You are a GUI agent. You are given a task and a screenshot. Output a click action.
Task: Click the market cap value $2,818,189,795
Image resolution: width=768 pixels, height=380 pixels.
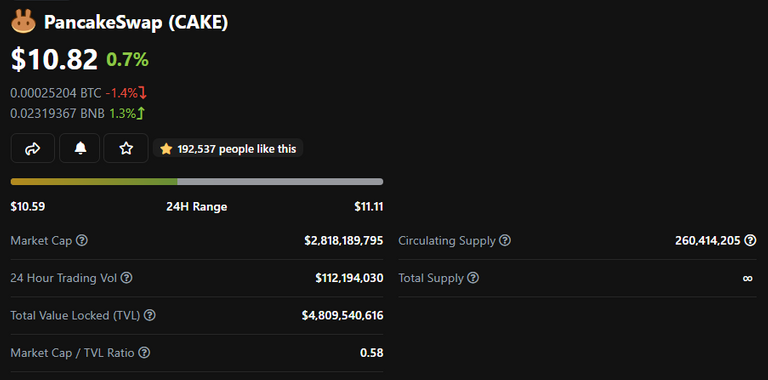344,240
